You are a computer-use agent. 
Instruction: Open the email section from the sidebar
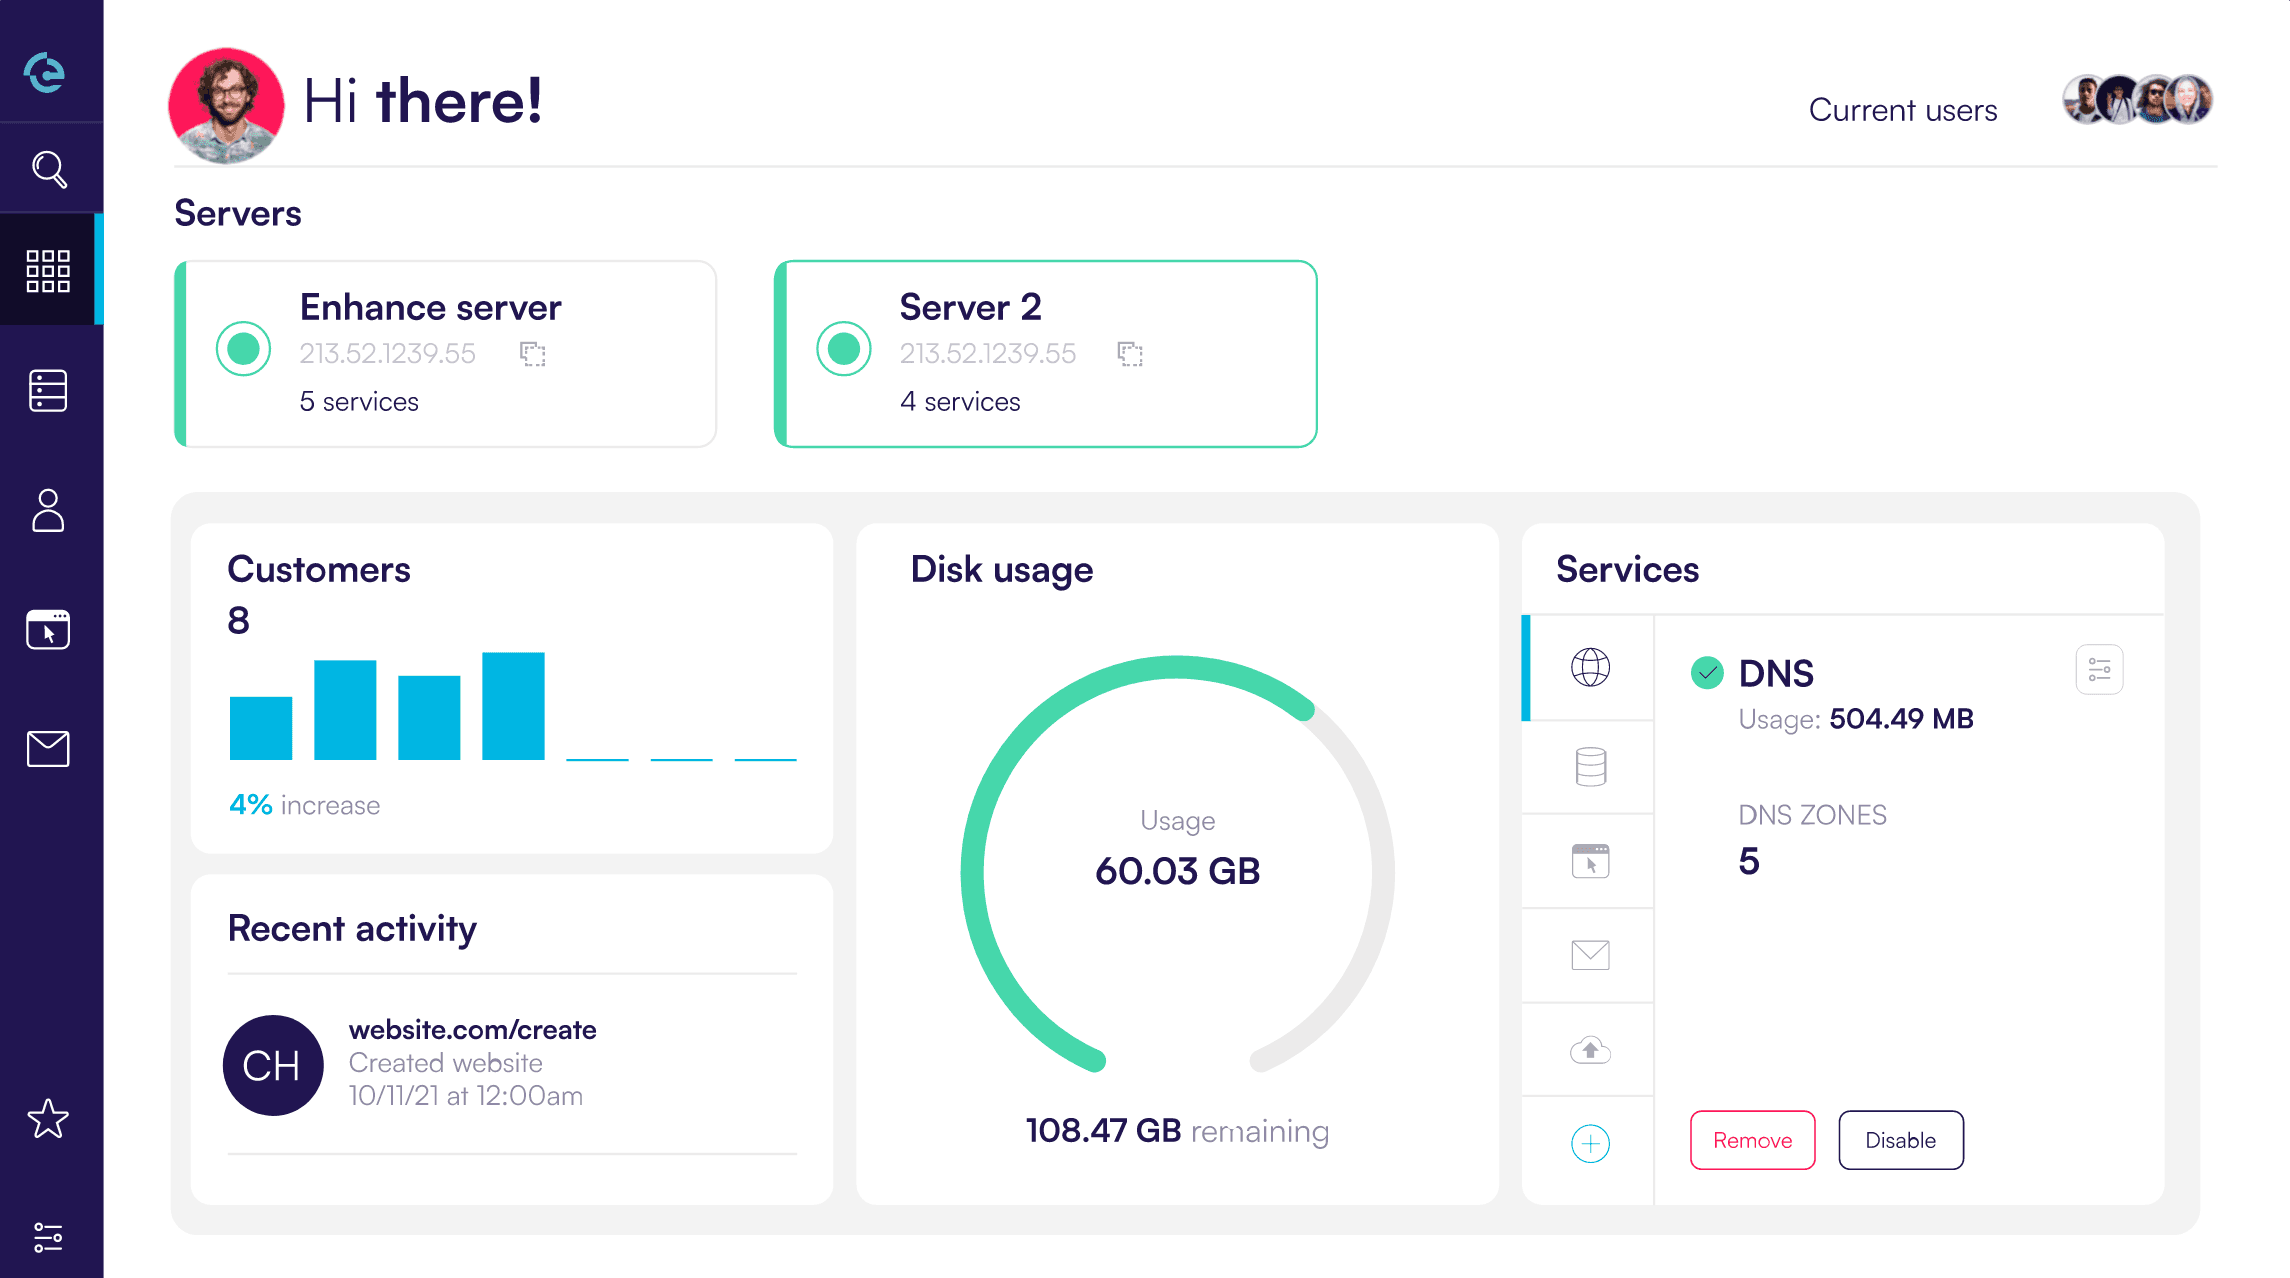(49, 748)
